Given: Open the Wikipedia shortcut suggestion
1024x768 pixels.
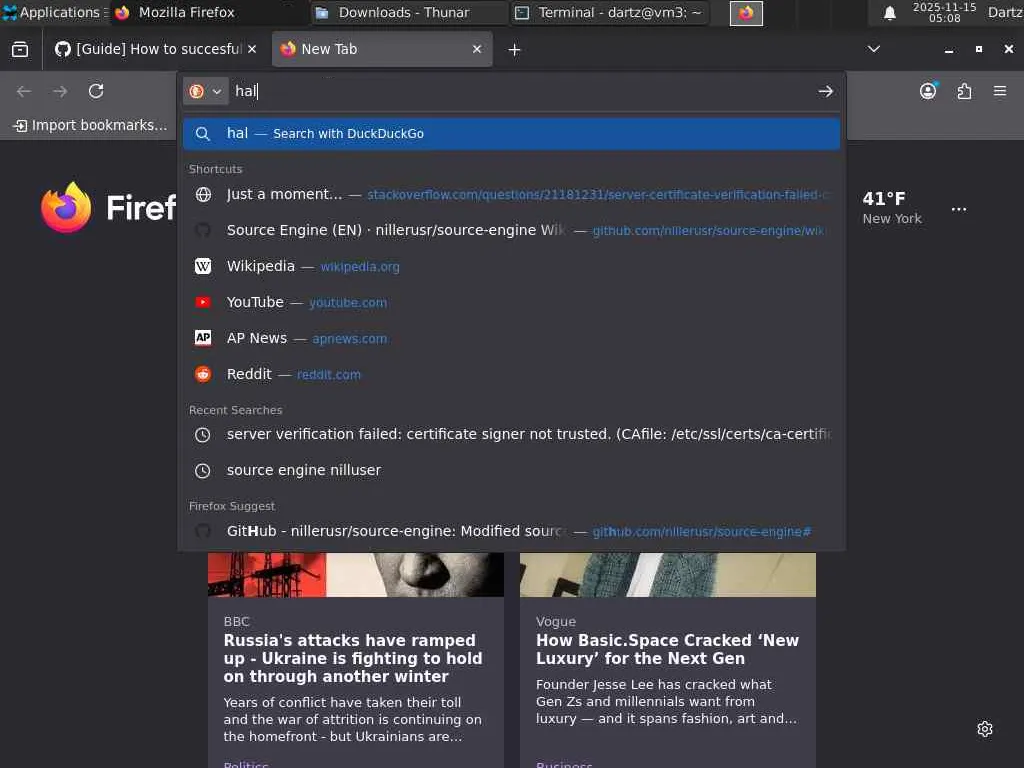Looking at the screenshot, I should (511, 266).
